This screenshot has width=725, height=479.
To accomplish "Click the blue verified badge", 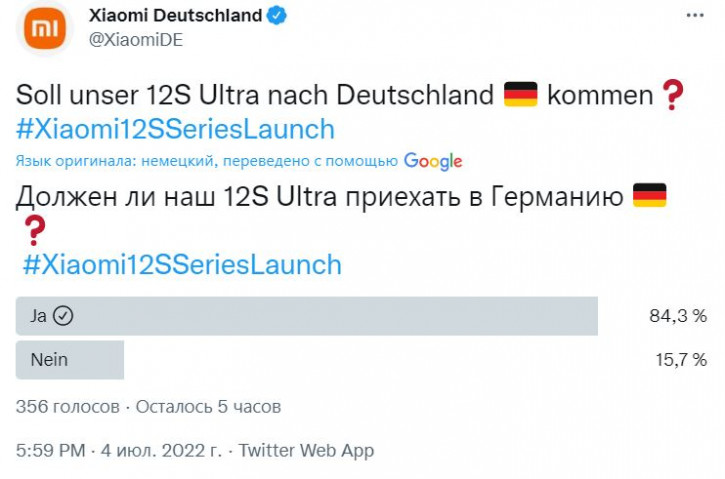I will coord(277,16).
